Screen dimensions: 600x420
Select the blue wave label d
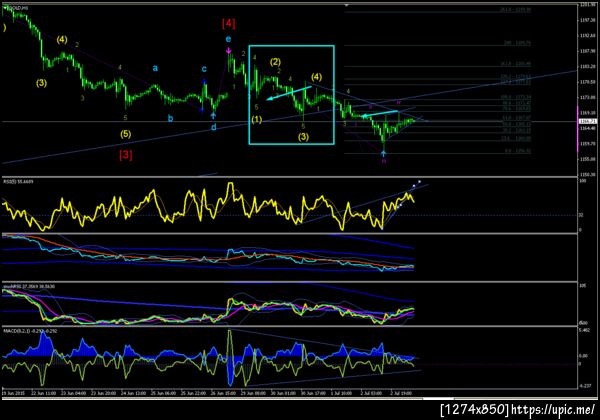click(214, 127)
